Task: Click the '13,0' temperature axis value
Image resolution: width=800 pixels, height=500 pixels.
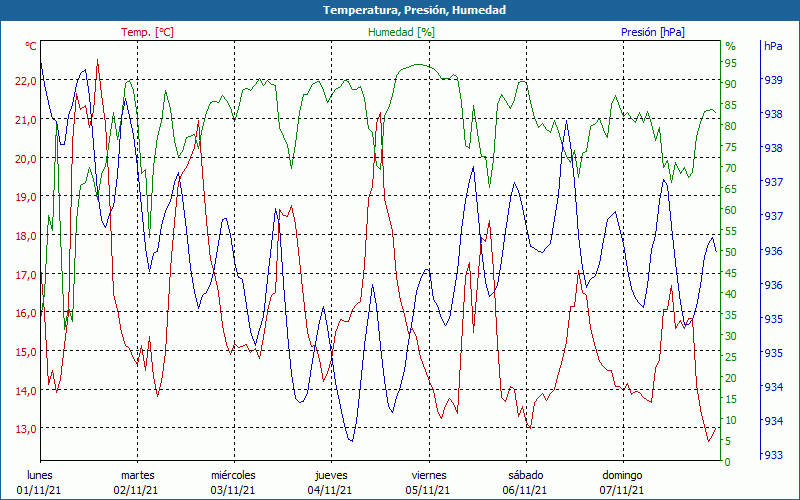Action: [x=27, y=429]
